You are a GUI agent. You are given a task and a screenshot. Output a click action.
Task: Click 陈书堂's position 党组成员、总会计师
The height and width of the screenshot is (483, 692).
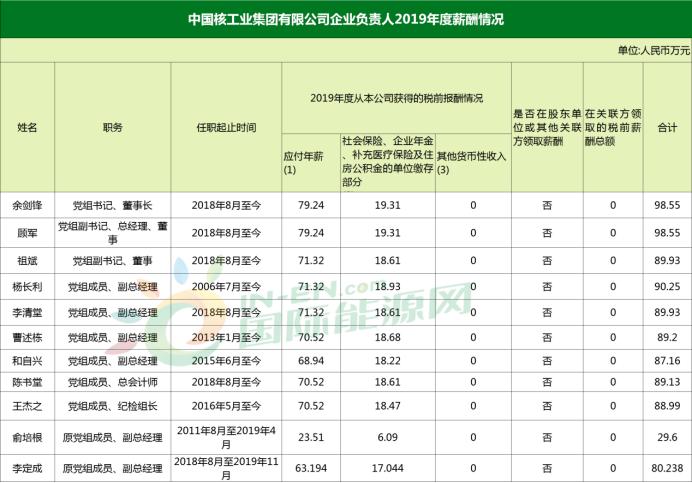[x=113, y=382]
